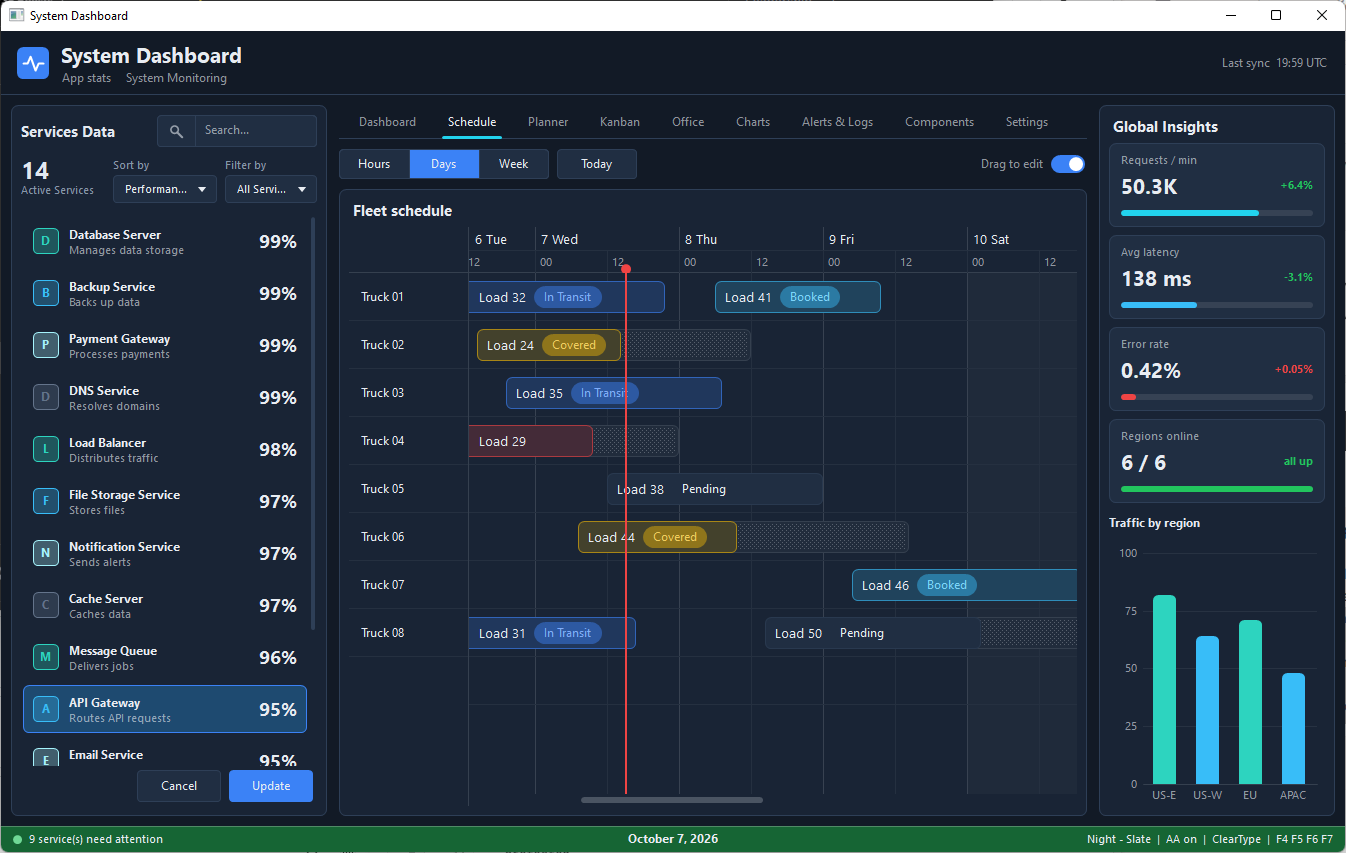Click the Payment Gateway P icon
Viewport: 1346px width, 853px height.
(x=46, y=345)
